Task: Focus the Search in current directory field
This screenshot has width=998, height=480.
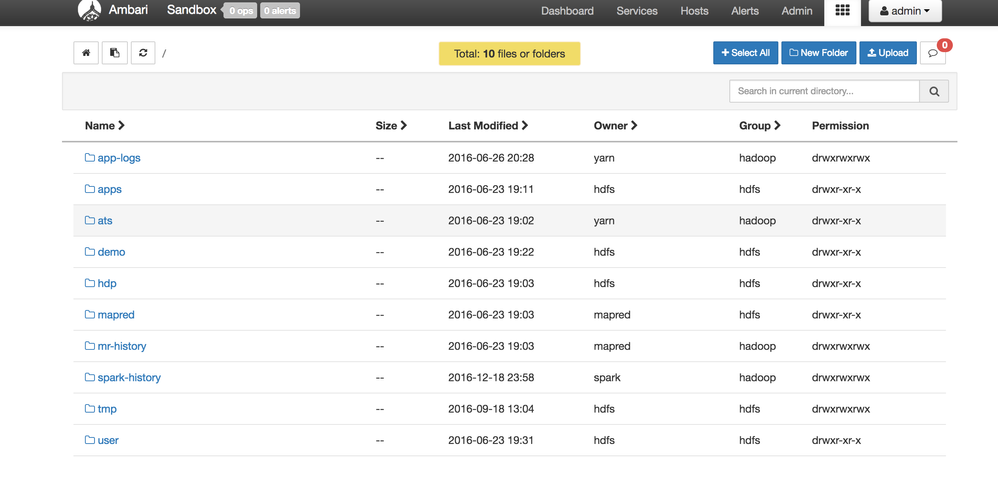Action: pos(824,91)
